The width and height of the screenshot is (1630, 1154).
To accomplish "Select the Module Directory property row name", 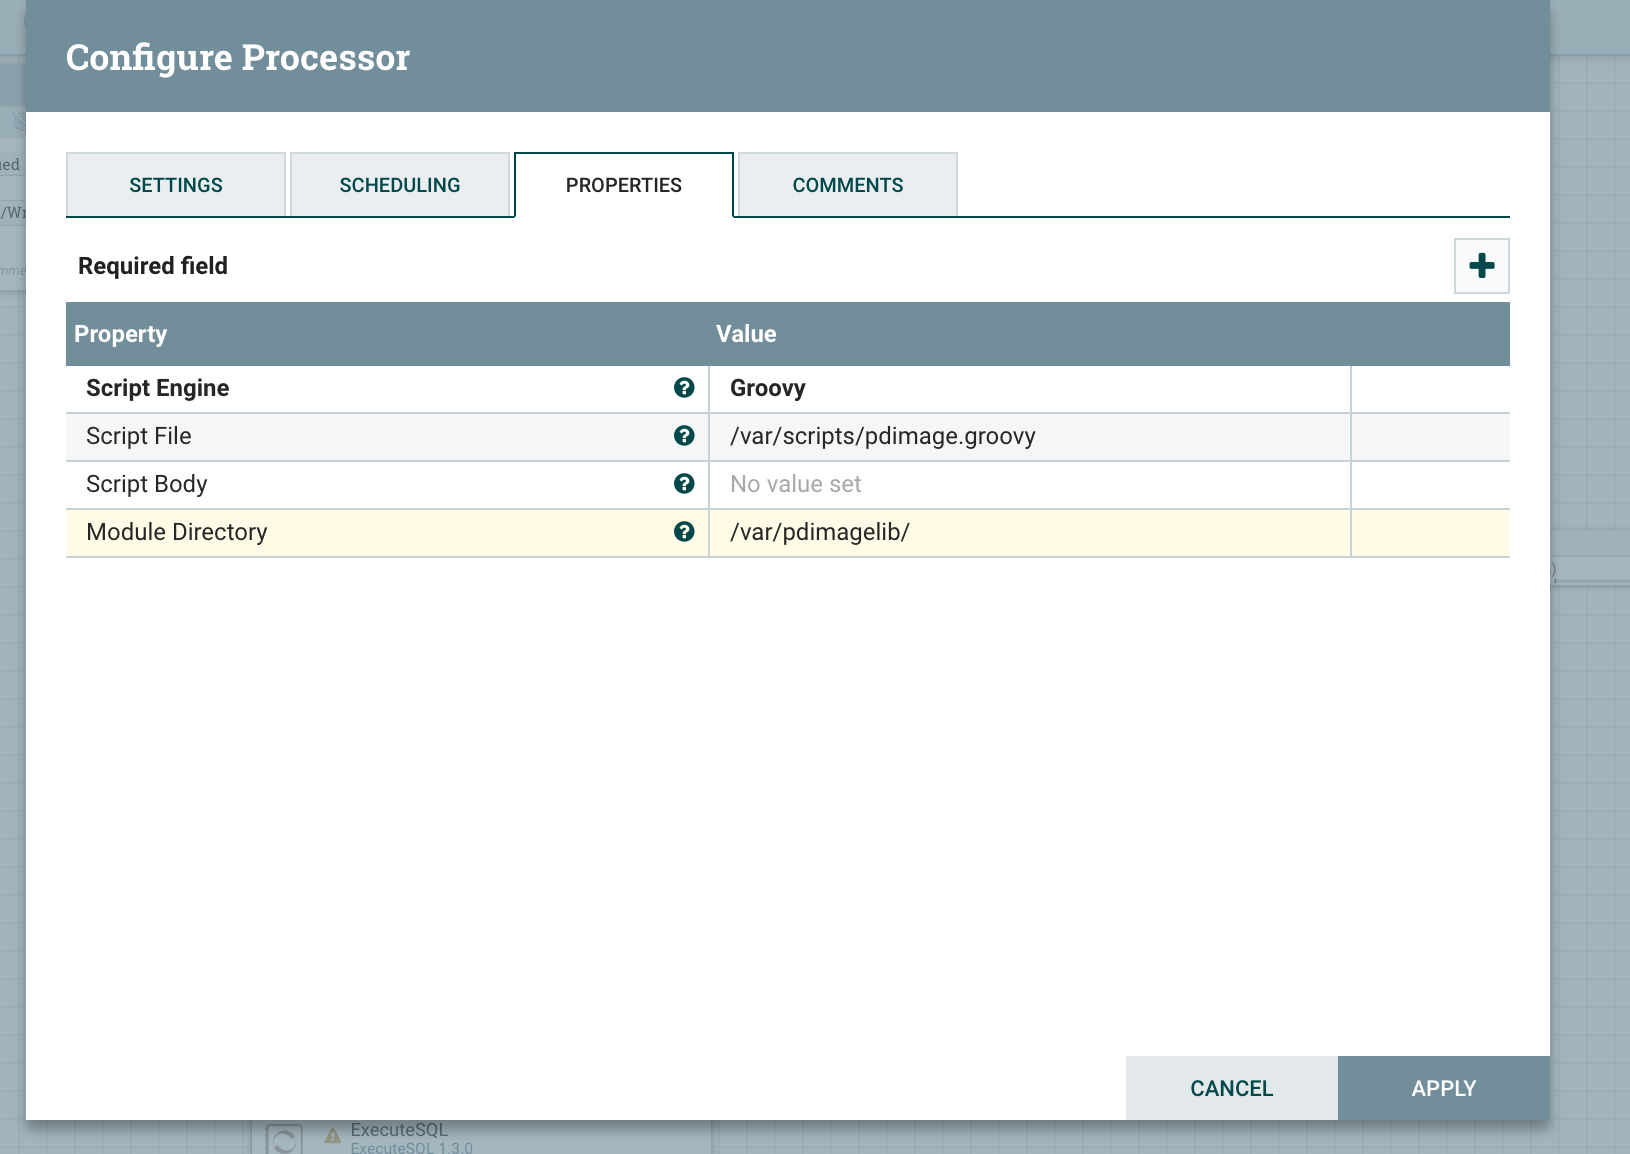I will coord(177,532).
